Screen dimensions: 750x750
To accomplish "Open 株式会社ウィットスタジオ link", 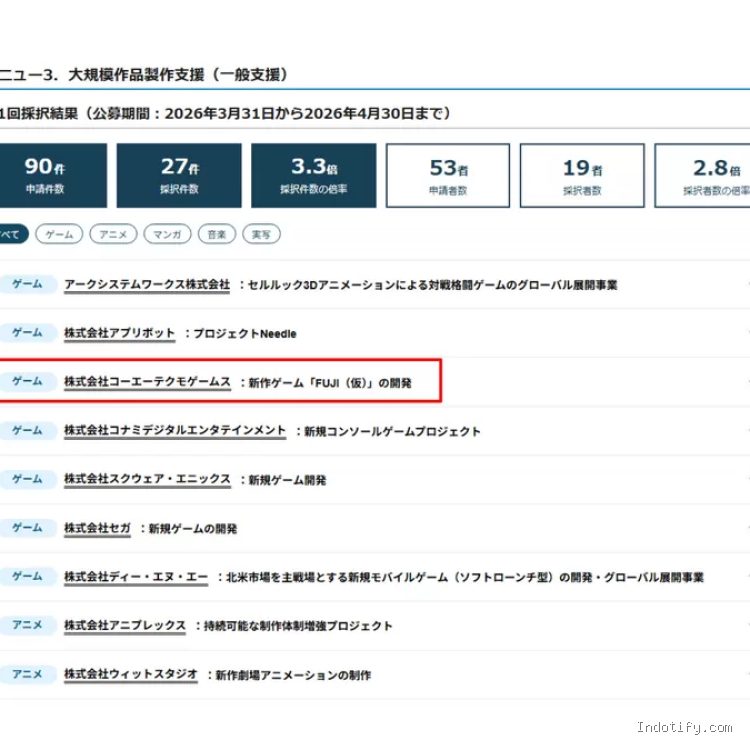I will pyautogui.click(x=131, y=675).
